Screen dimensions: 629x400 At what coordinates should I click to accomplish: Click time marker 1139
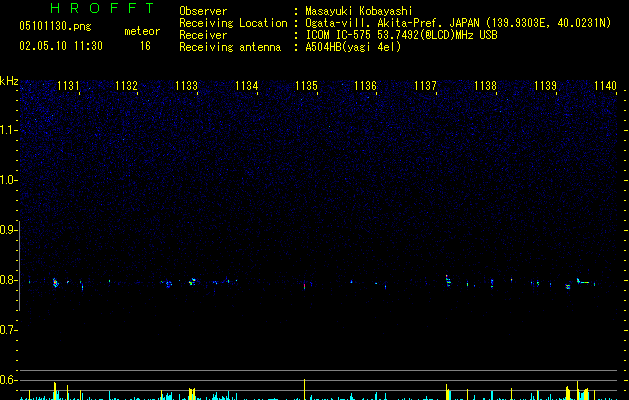pyautogui.click(x=546, y=86)
